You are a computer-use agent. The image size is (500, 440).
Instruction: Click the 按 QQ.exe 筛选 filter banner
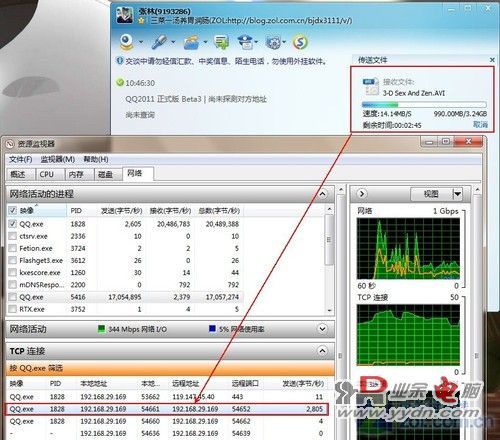pos(170,368)
